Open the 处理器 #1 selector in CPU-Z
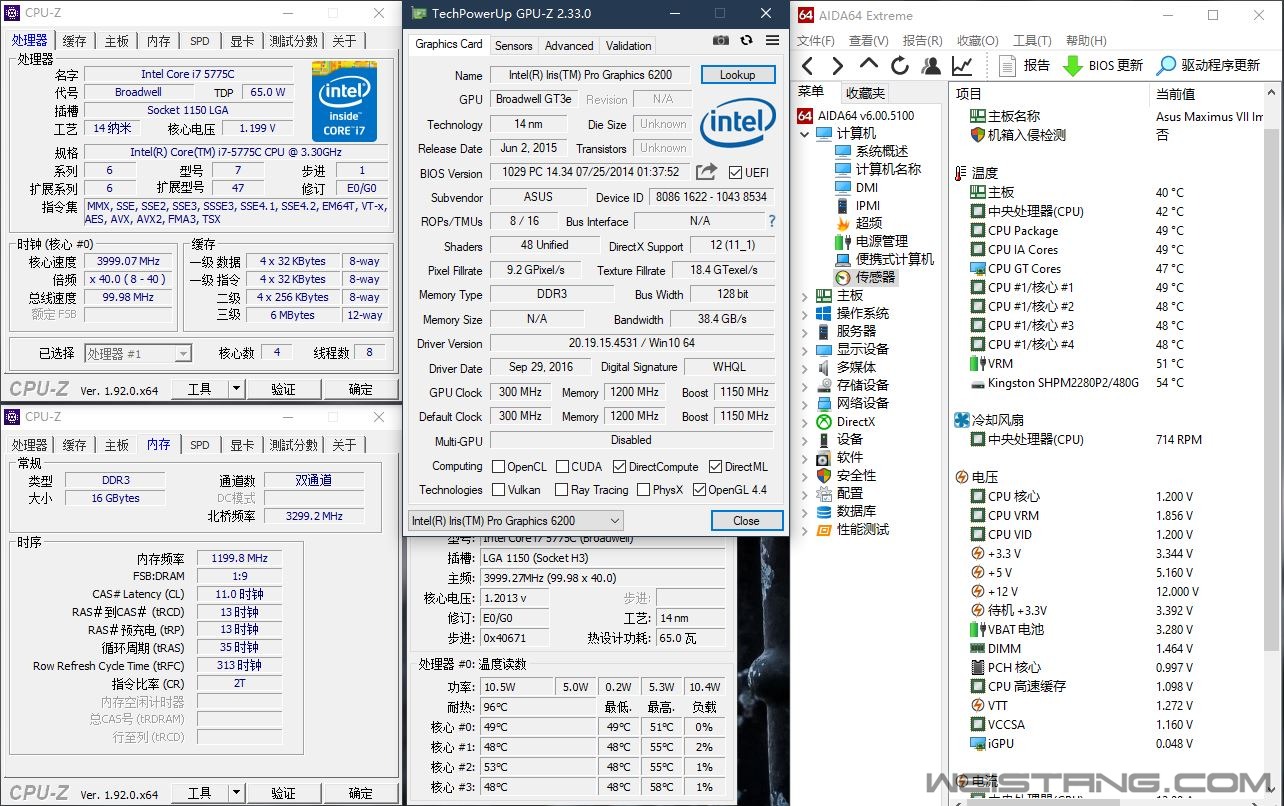The height and width of the screenshot is (806, 1284). 138,353
